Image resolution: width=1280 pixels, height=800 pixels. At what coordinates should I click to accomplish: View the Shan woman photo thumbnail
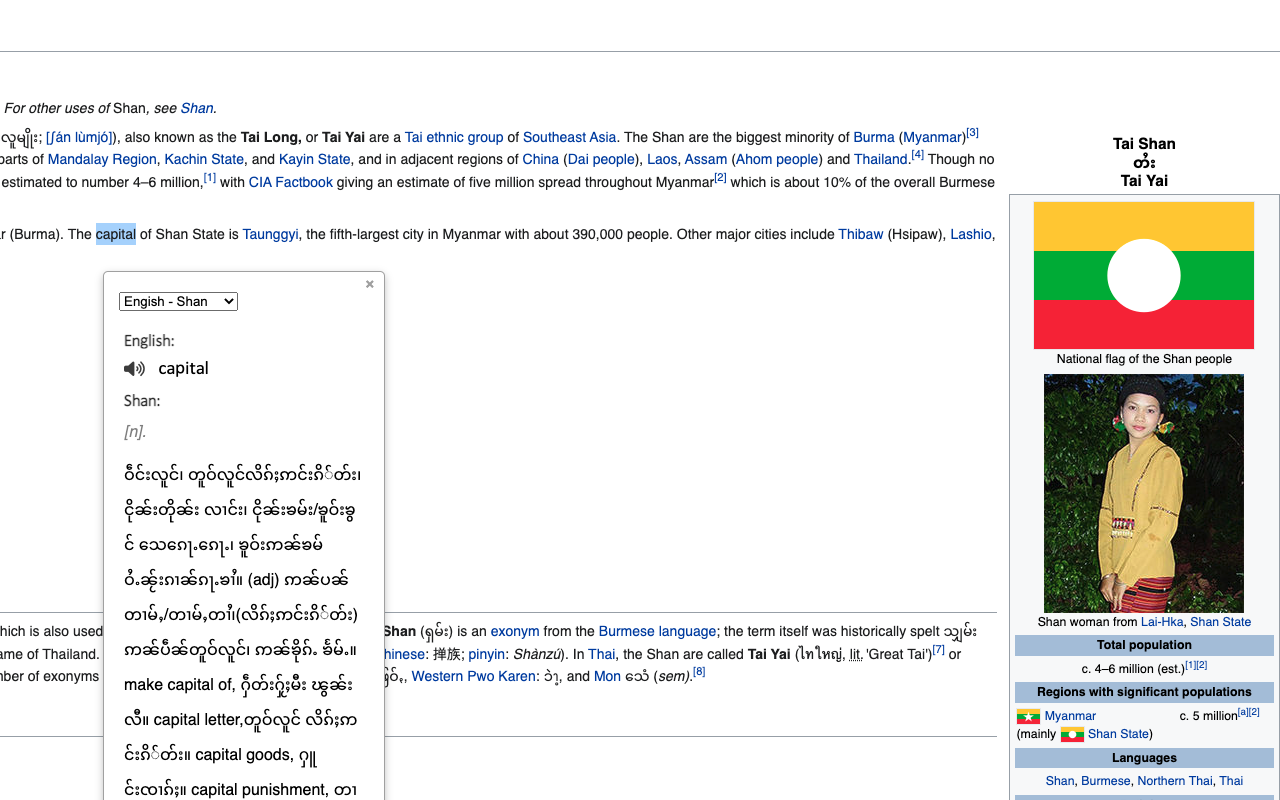click(1143, 492)
